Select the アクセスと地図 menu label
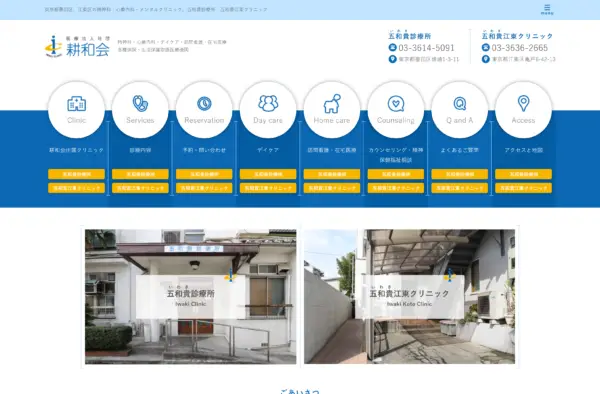Image resolution: width=600 pixels, height=394 pixels. coord(523,150)
